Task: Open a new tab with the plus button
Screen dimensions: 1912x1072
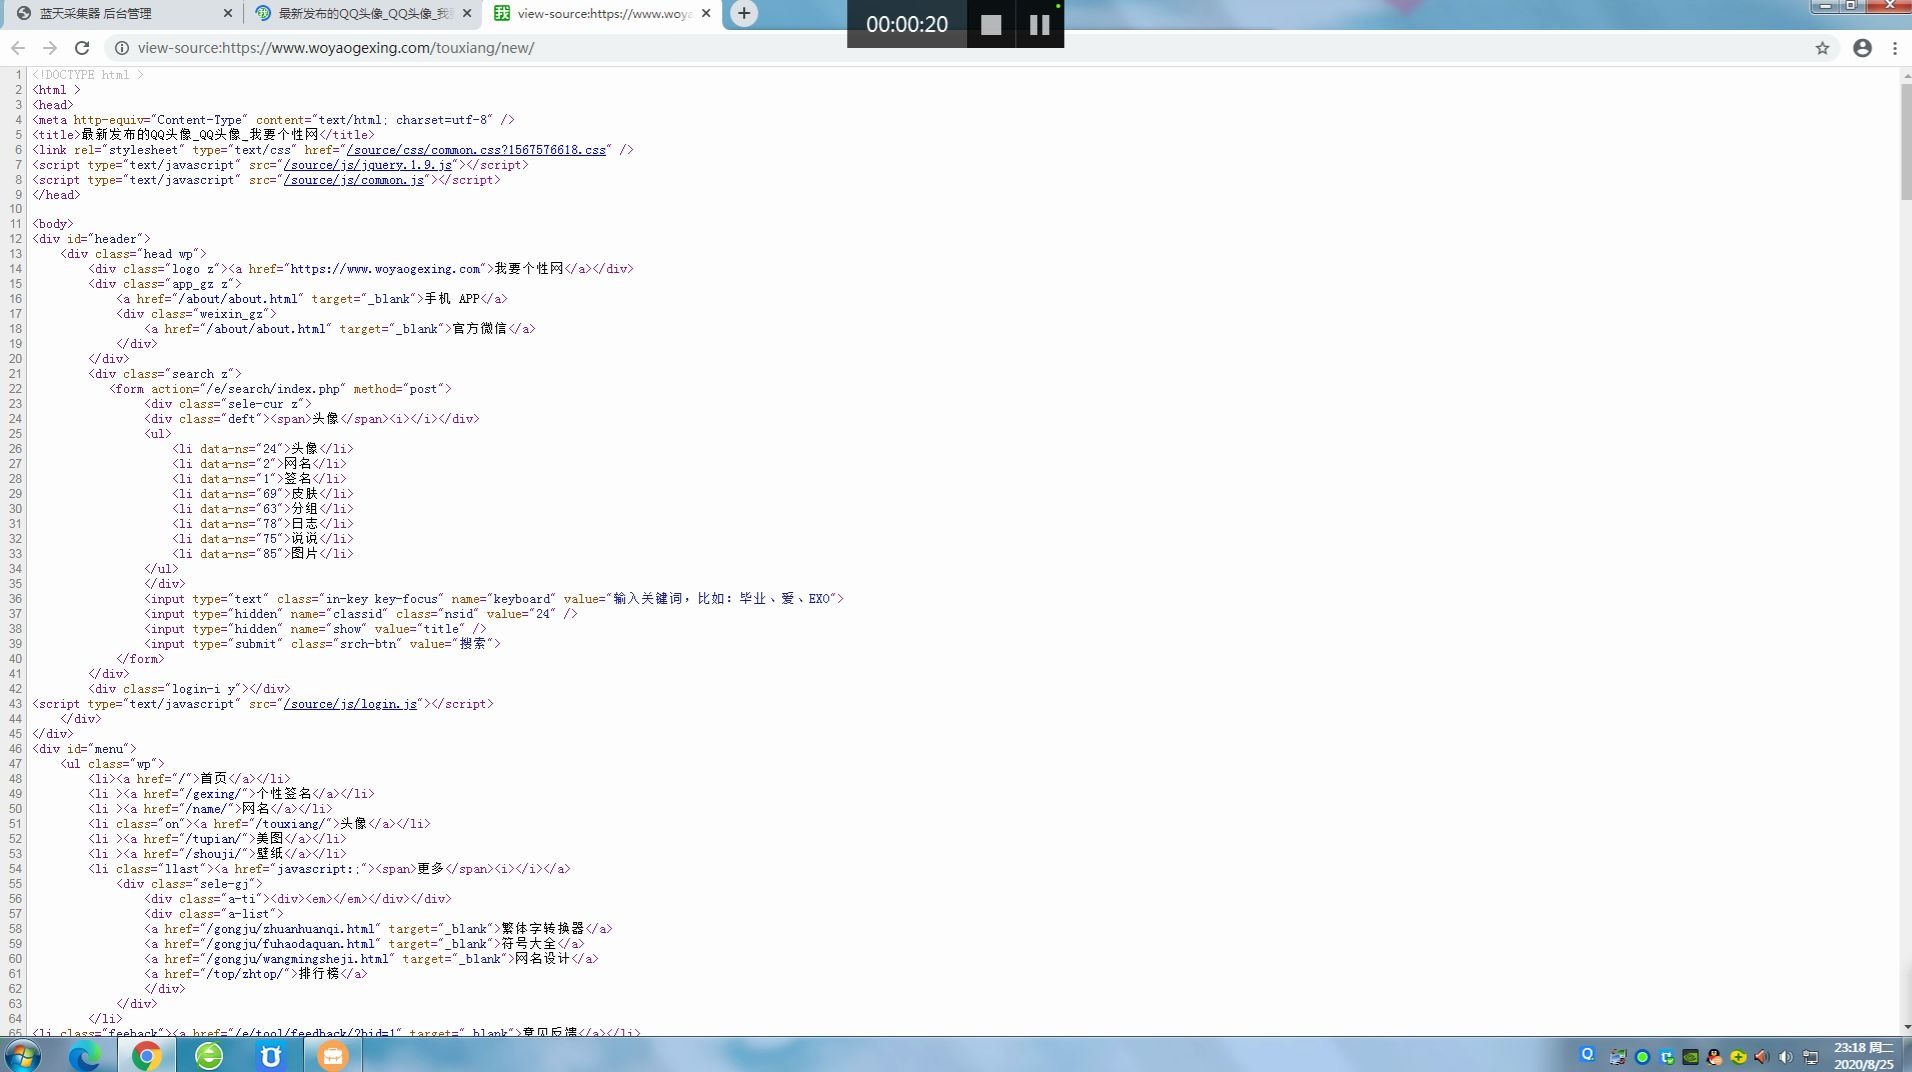Action: [743, 13]
